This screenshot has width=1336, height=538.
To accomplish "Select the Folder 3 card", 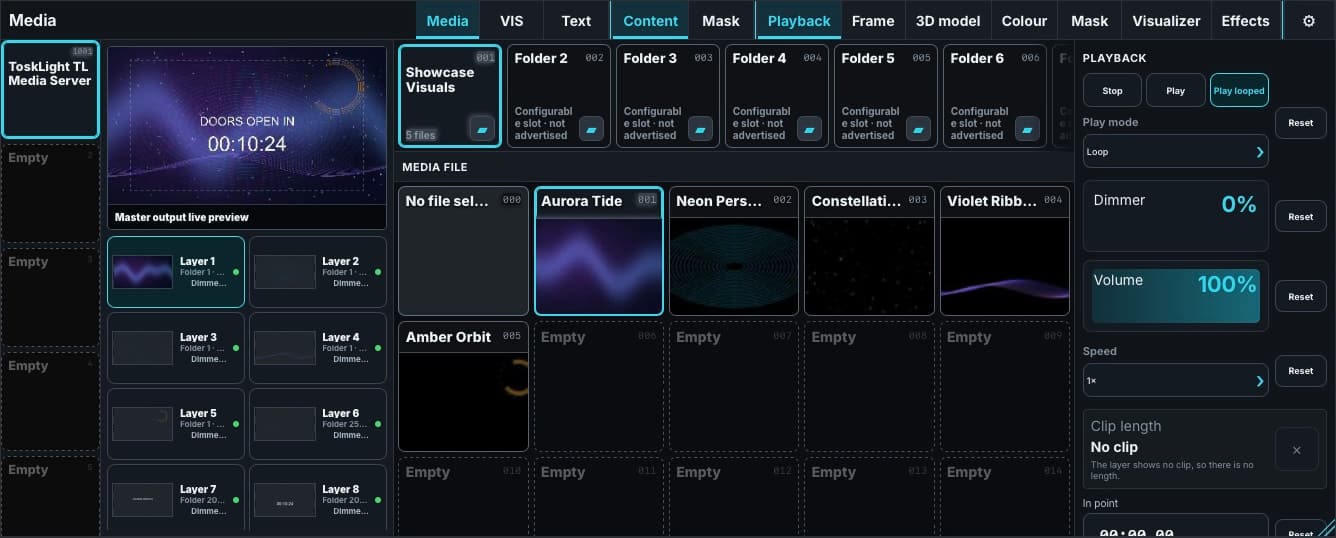I will click(x=668, y=96).
